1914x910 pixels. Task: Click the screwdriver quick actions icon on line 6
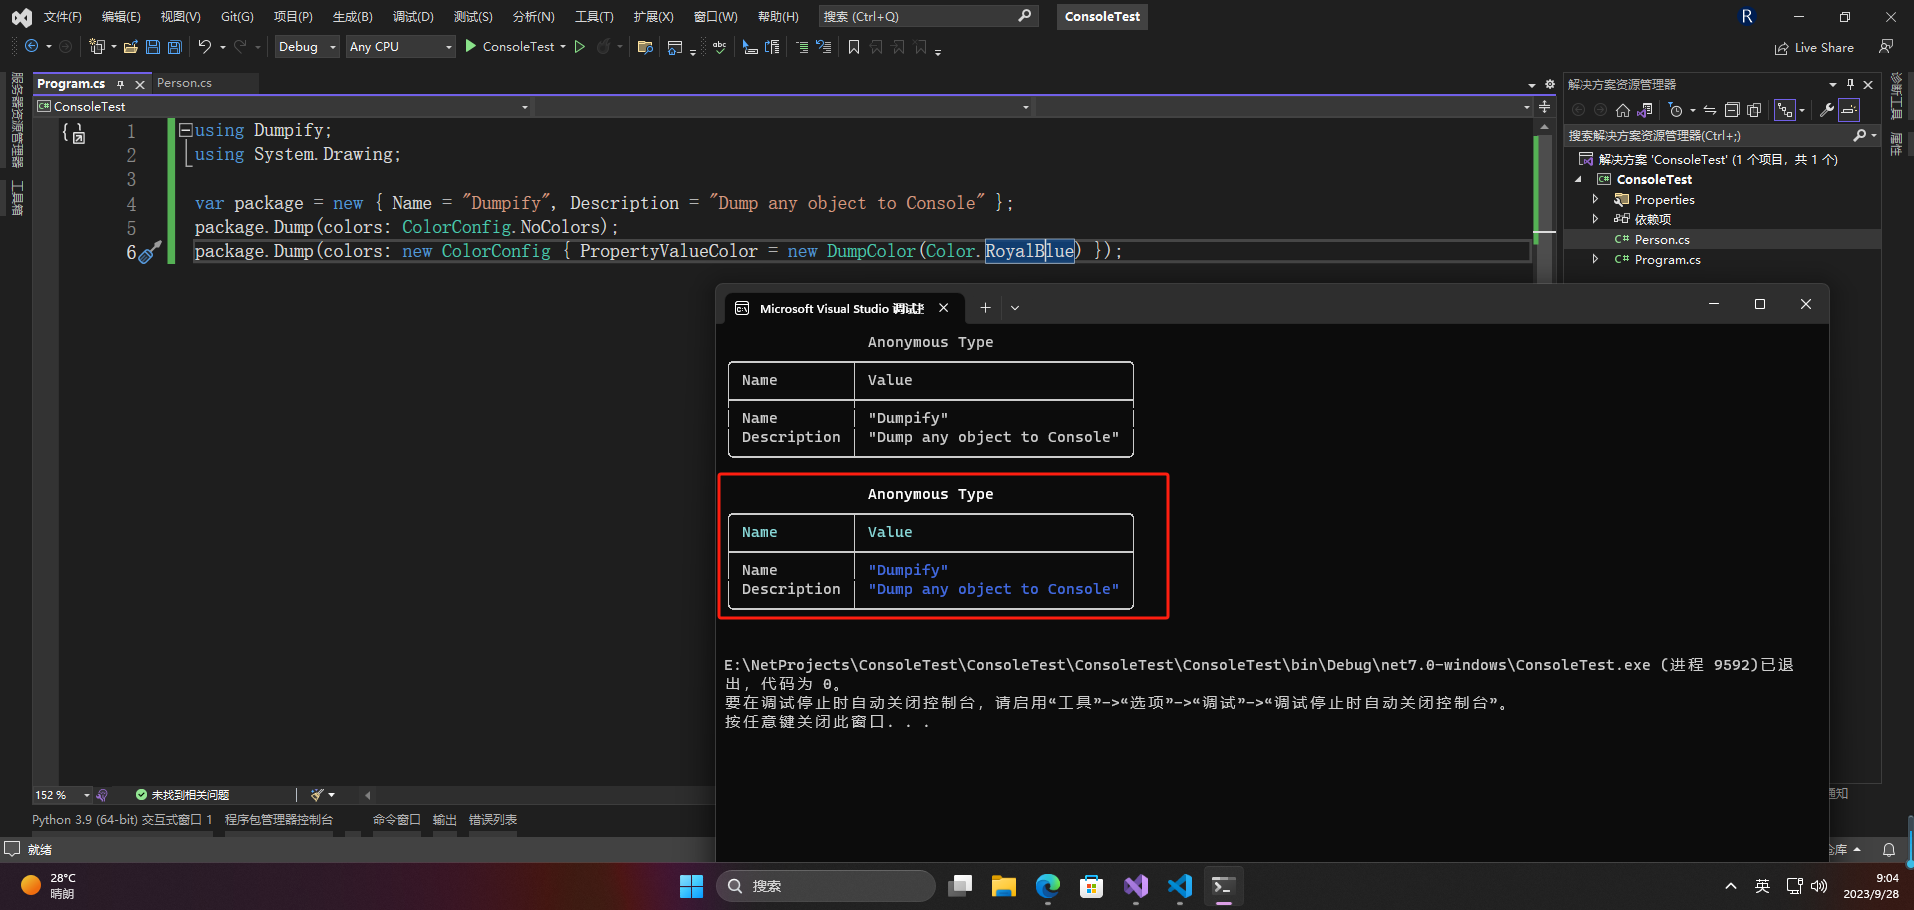click(x=149, y=252)
